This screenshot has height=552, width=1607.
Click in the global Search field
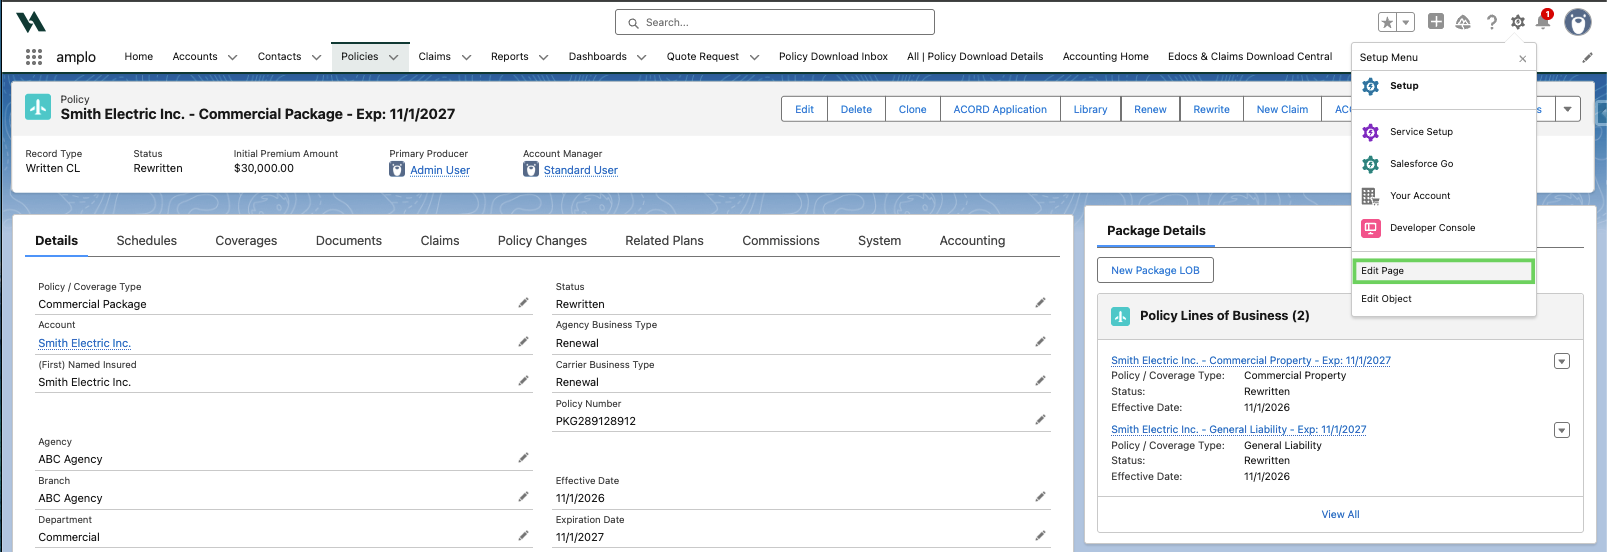coord(775,22)
